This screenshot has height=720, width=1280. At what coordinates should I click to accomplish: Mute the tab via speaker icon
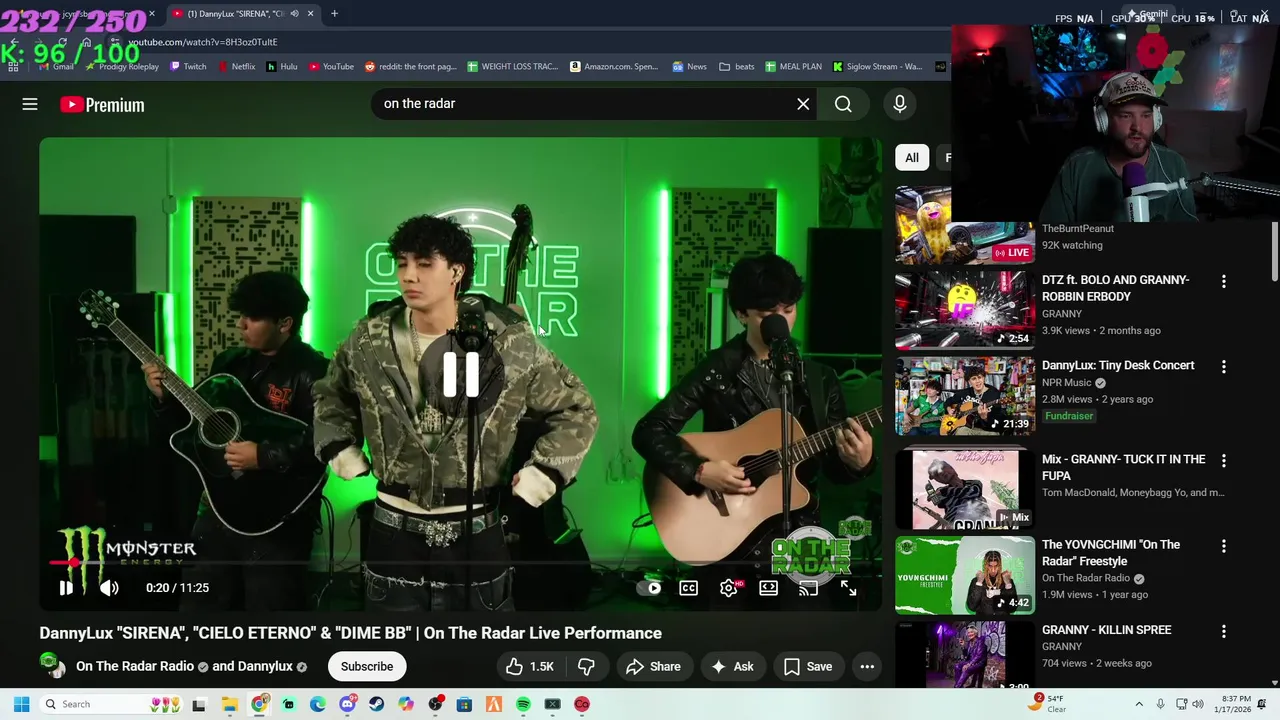pos(294,14)
